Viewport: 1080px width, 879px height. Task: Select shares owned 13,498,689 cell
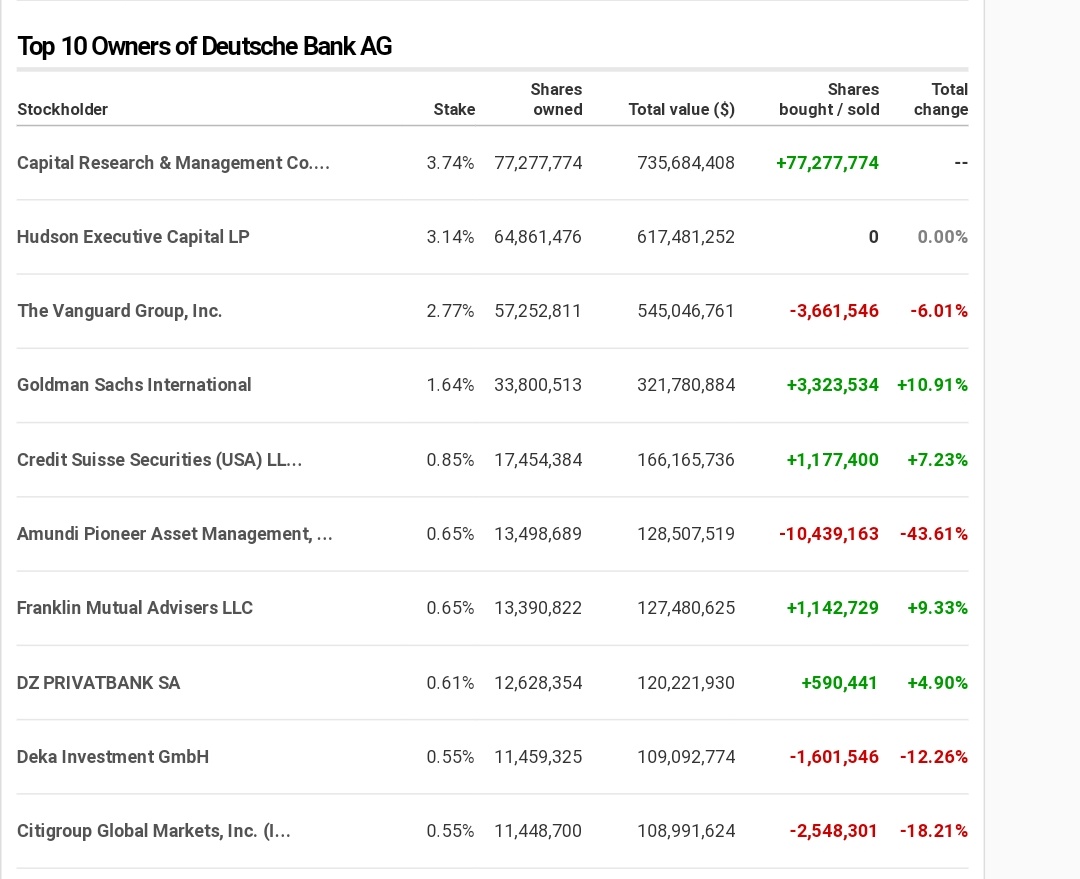[538, 534]
